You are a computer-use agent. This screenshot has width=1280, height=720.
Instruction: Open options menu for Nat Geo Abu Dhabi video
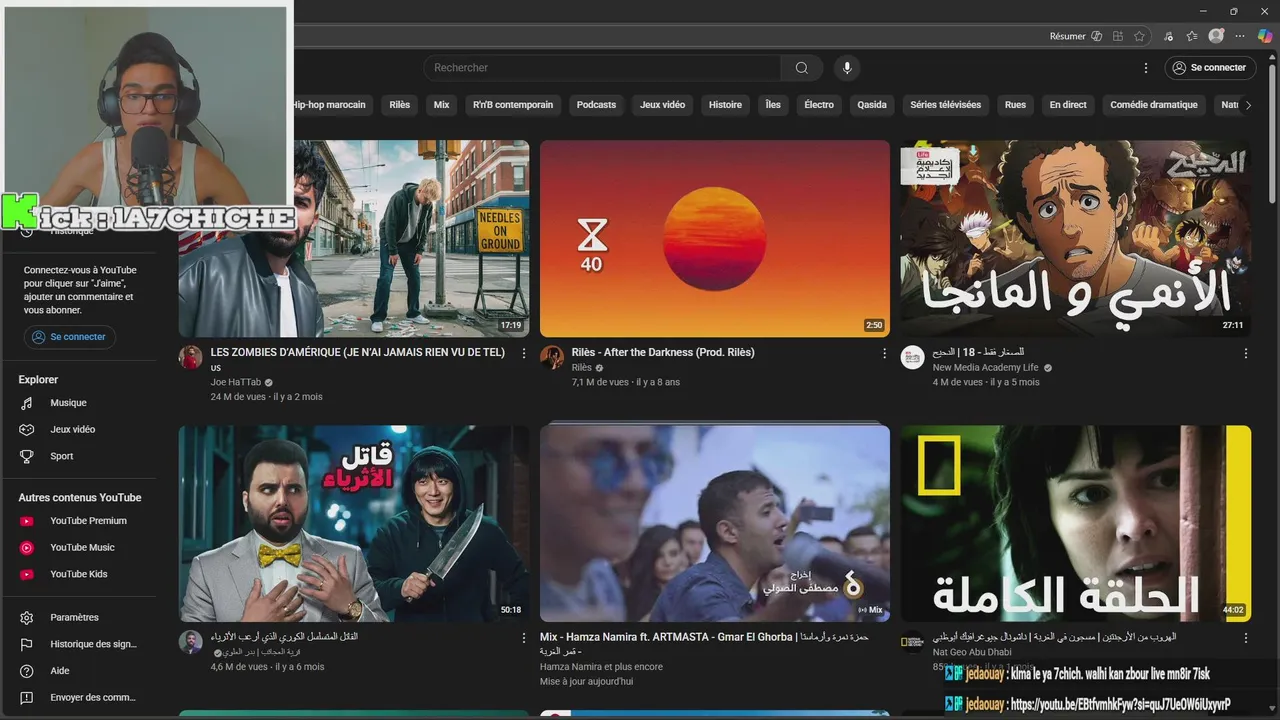point(1246,637)
